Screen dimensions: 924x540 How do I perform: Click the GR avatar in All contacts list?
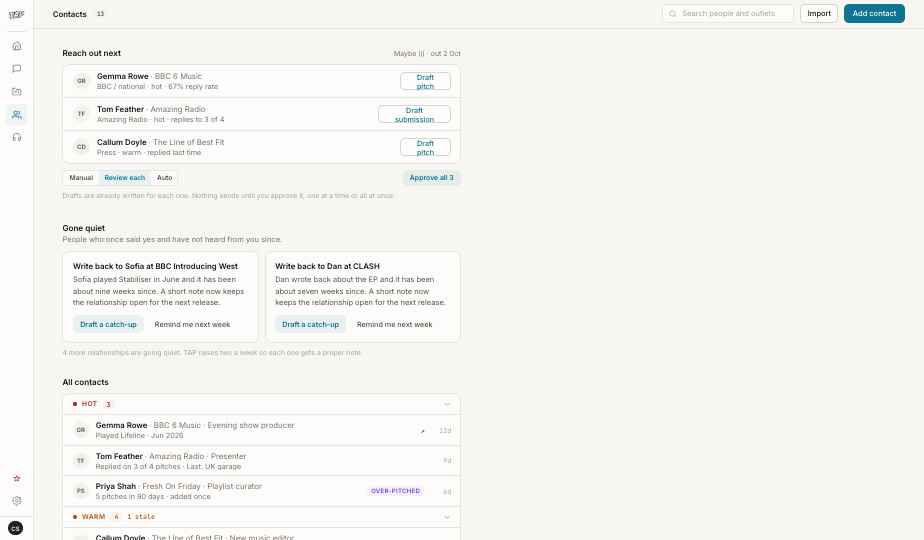tap(81, 430)
